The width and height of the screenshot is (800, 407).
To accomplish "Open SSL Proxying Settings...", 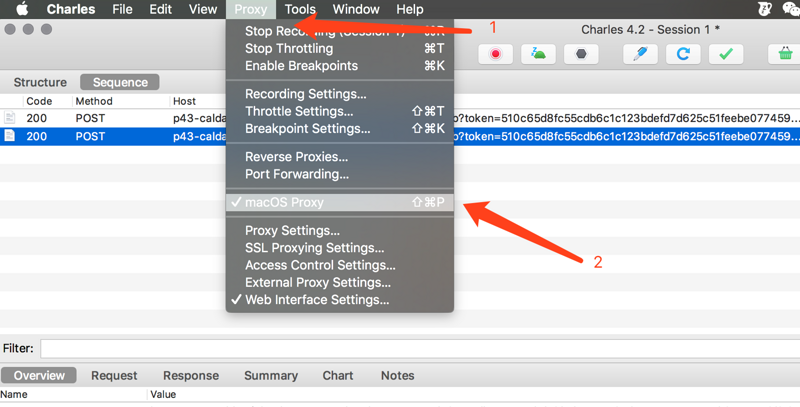I will pos(340,248).
